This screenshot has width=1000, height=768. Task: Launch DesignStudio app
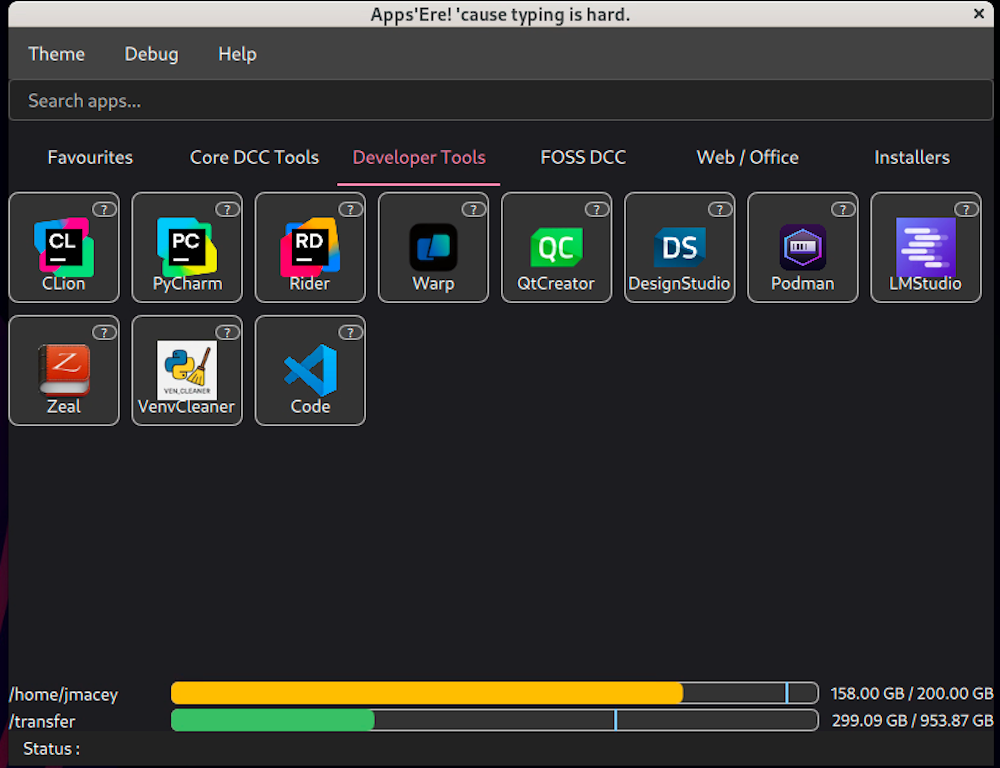679,248
